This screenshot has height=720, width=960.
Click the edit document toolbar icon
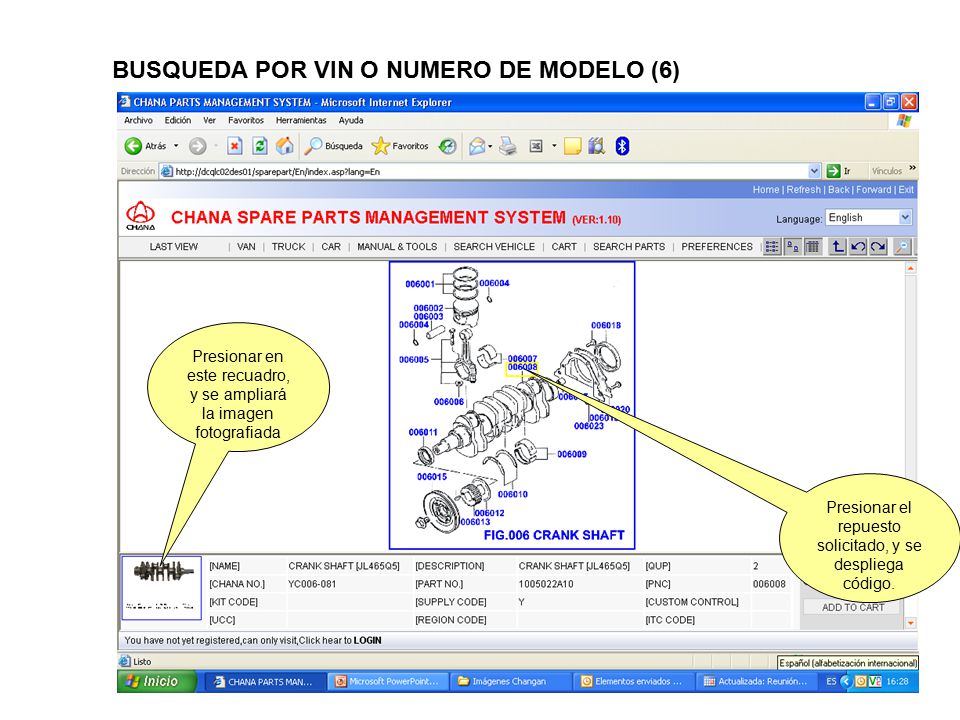[536, 146]
